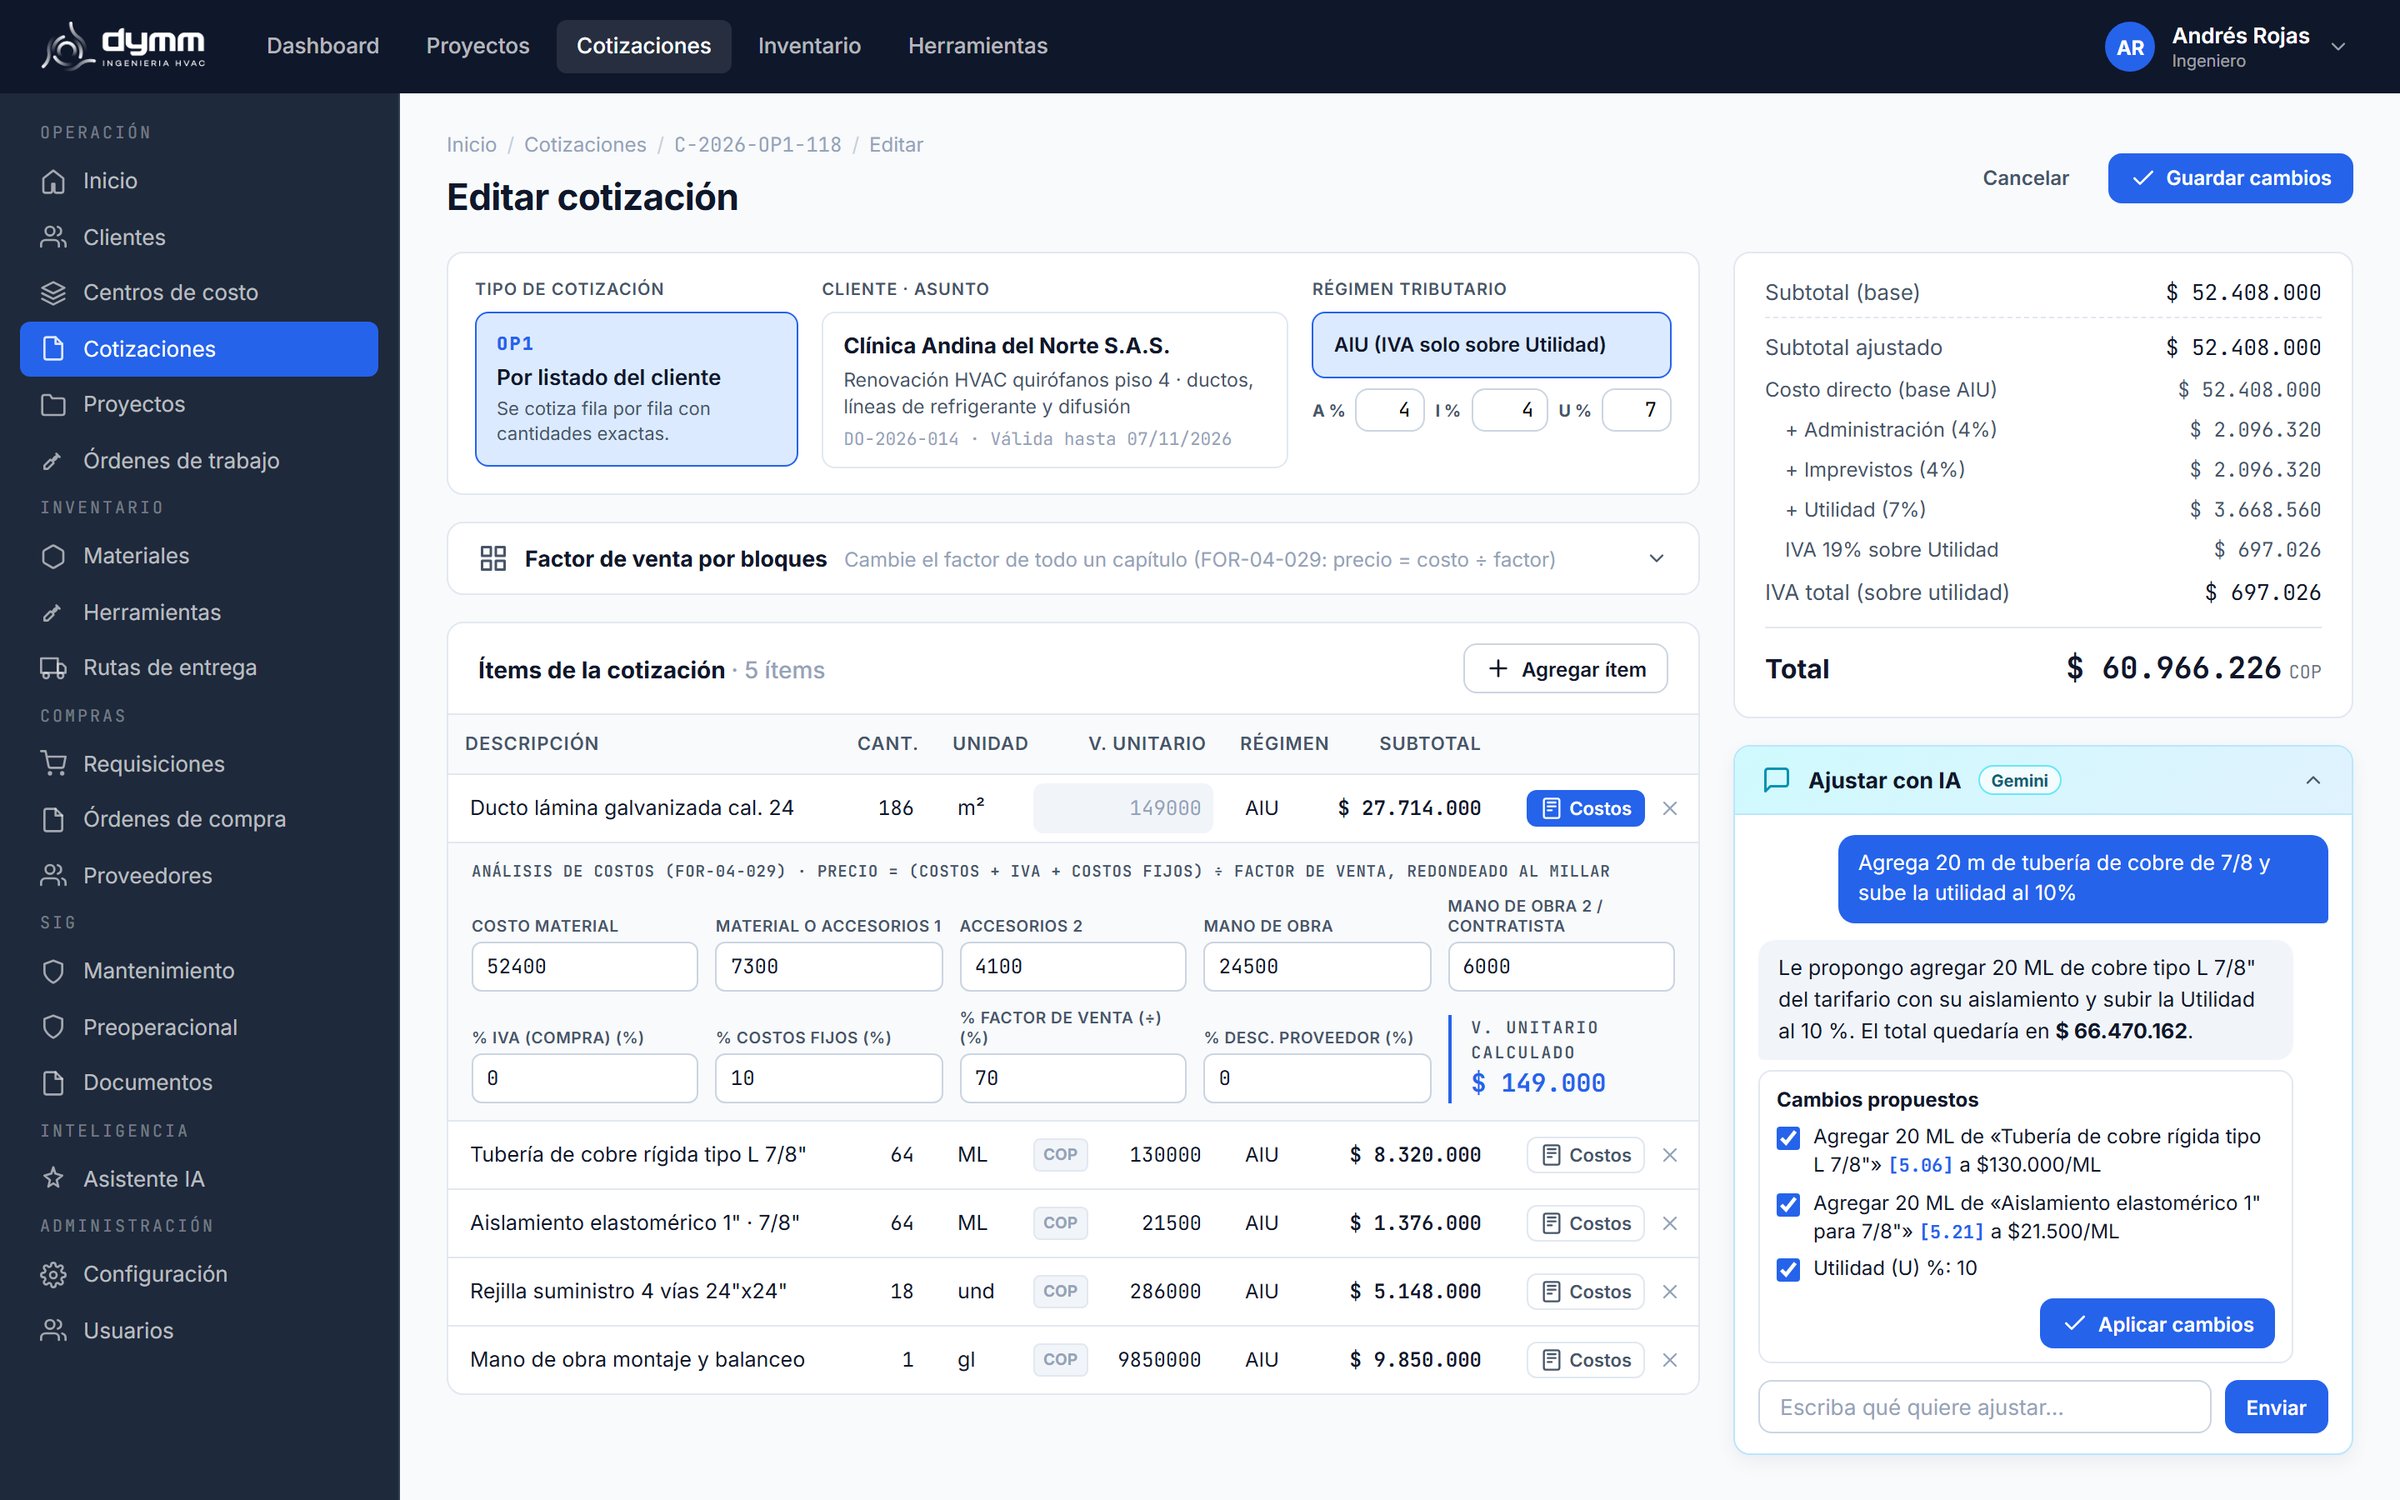This screenshot has height=1500, width=2400.
Task: Open Centros de costo layers icon
Action: click(x=53, y=293)
